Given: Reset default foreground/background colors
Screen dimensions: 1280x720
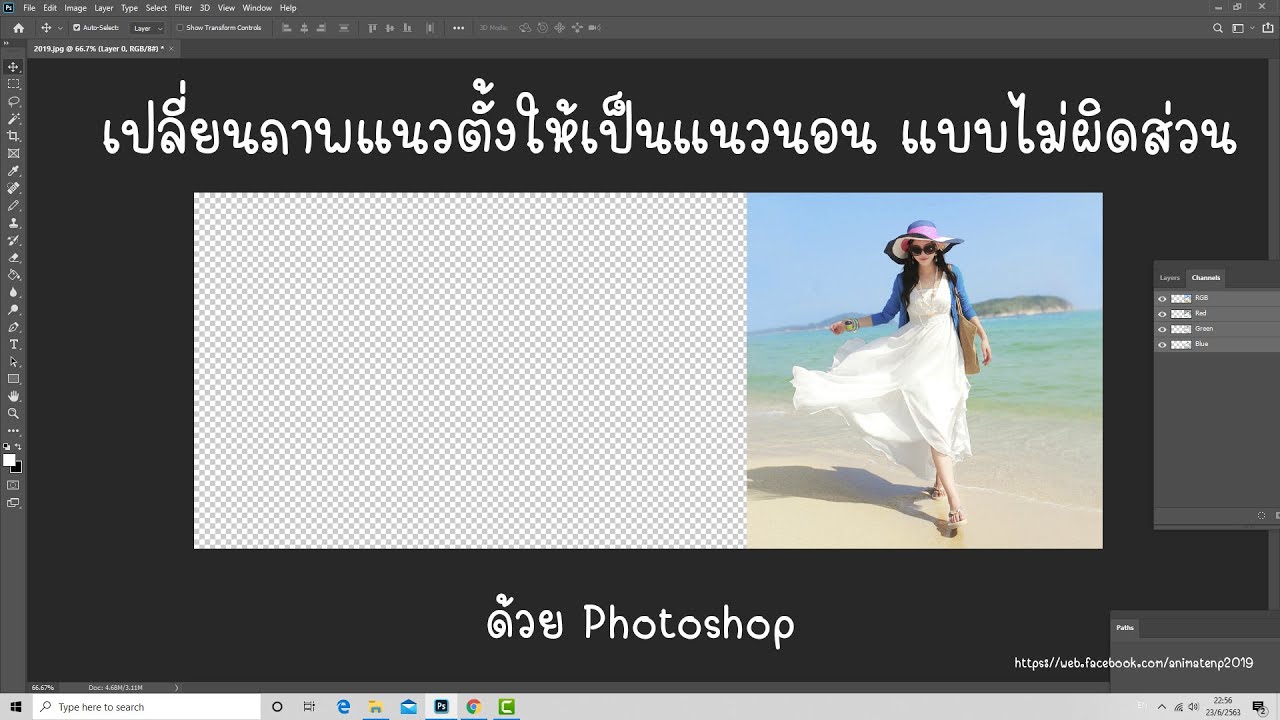Looking at the screenshot, I should [6, 447].
